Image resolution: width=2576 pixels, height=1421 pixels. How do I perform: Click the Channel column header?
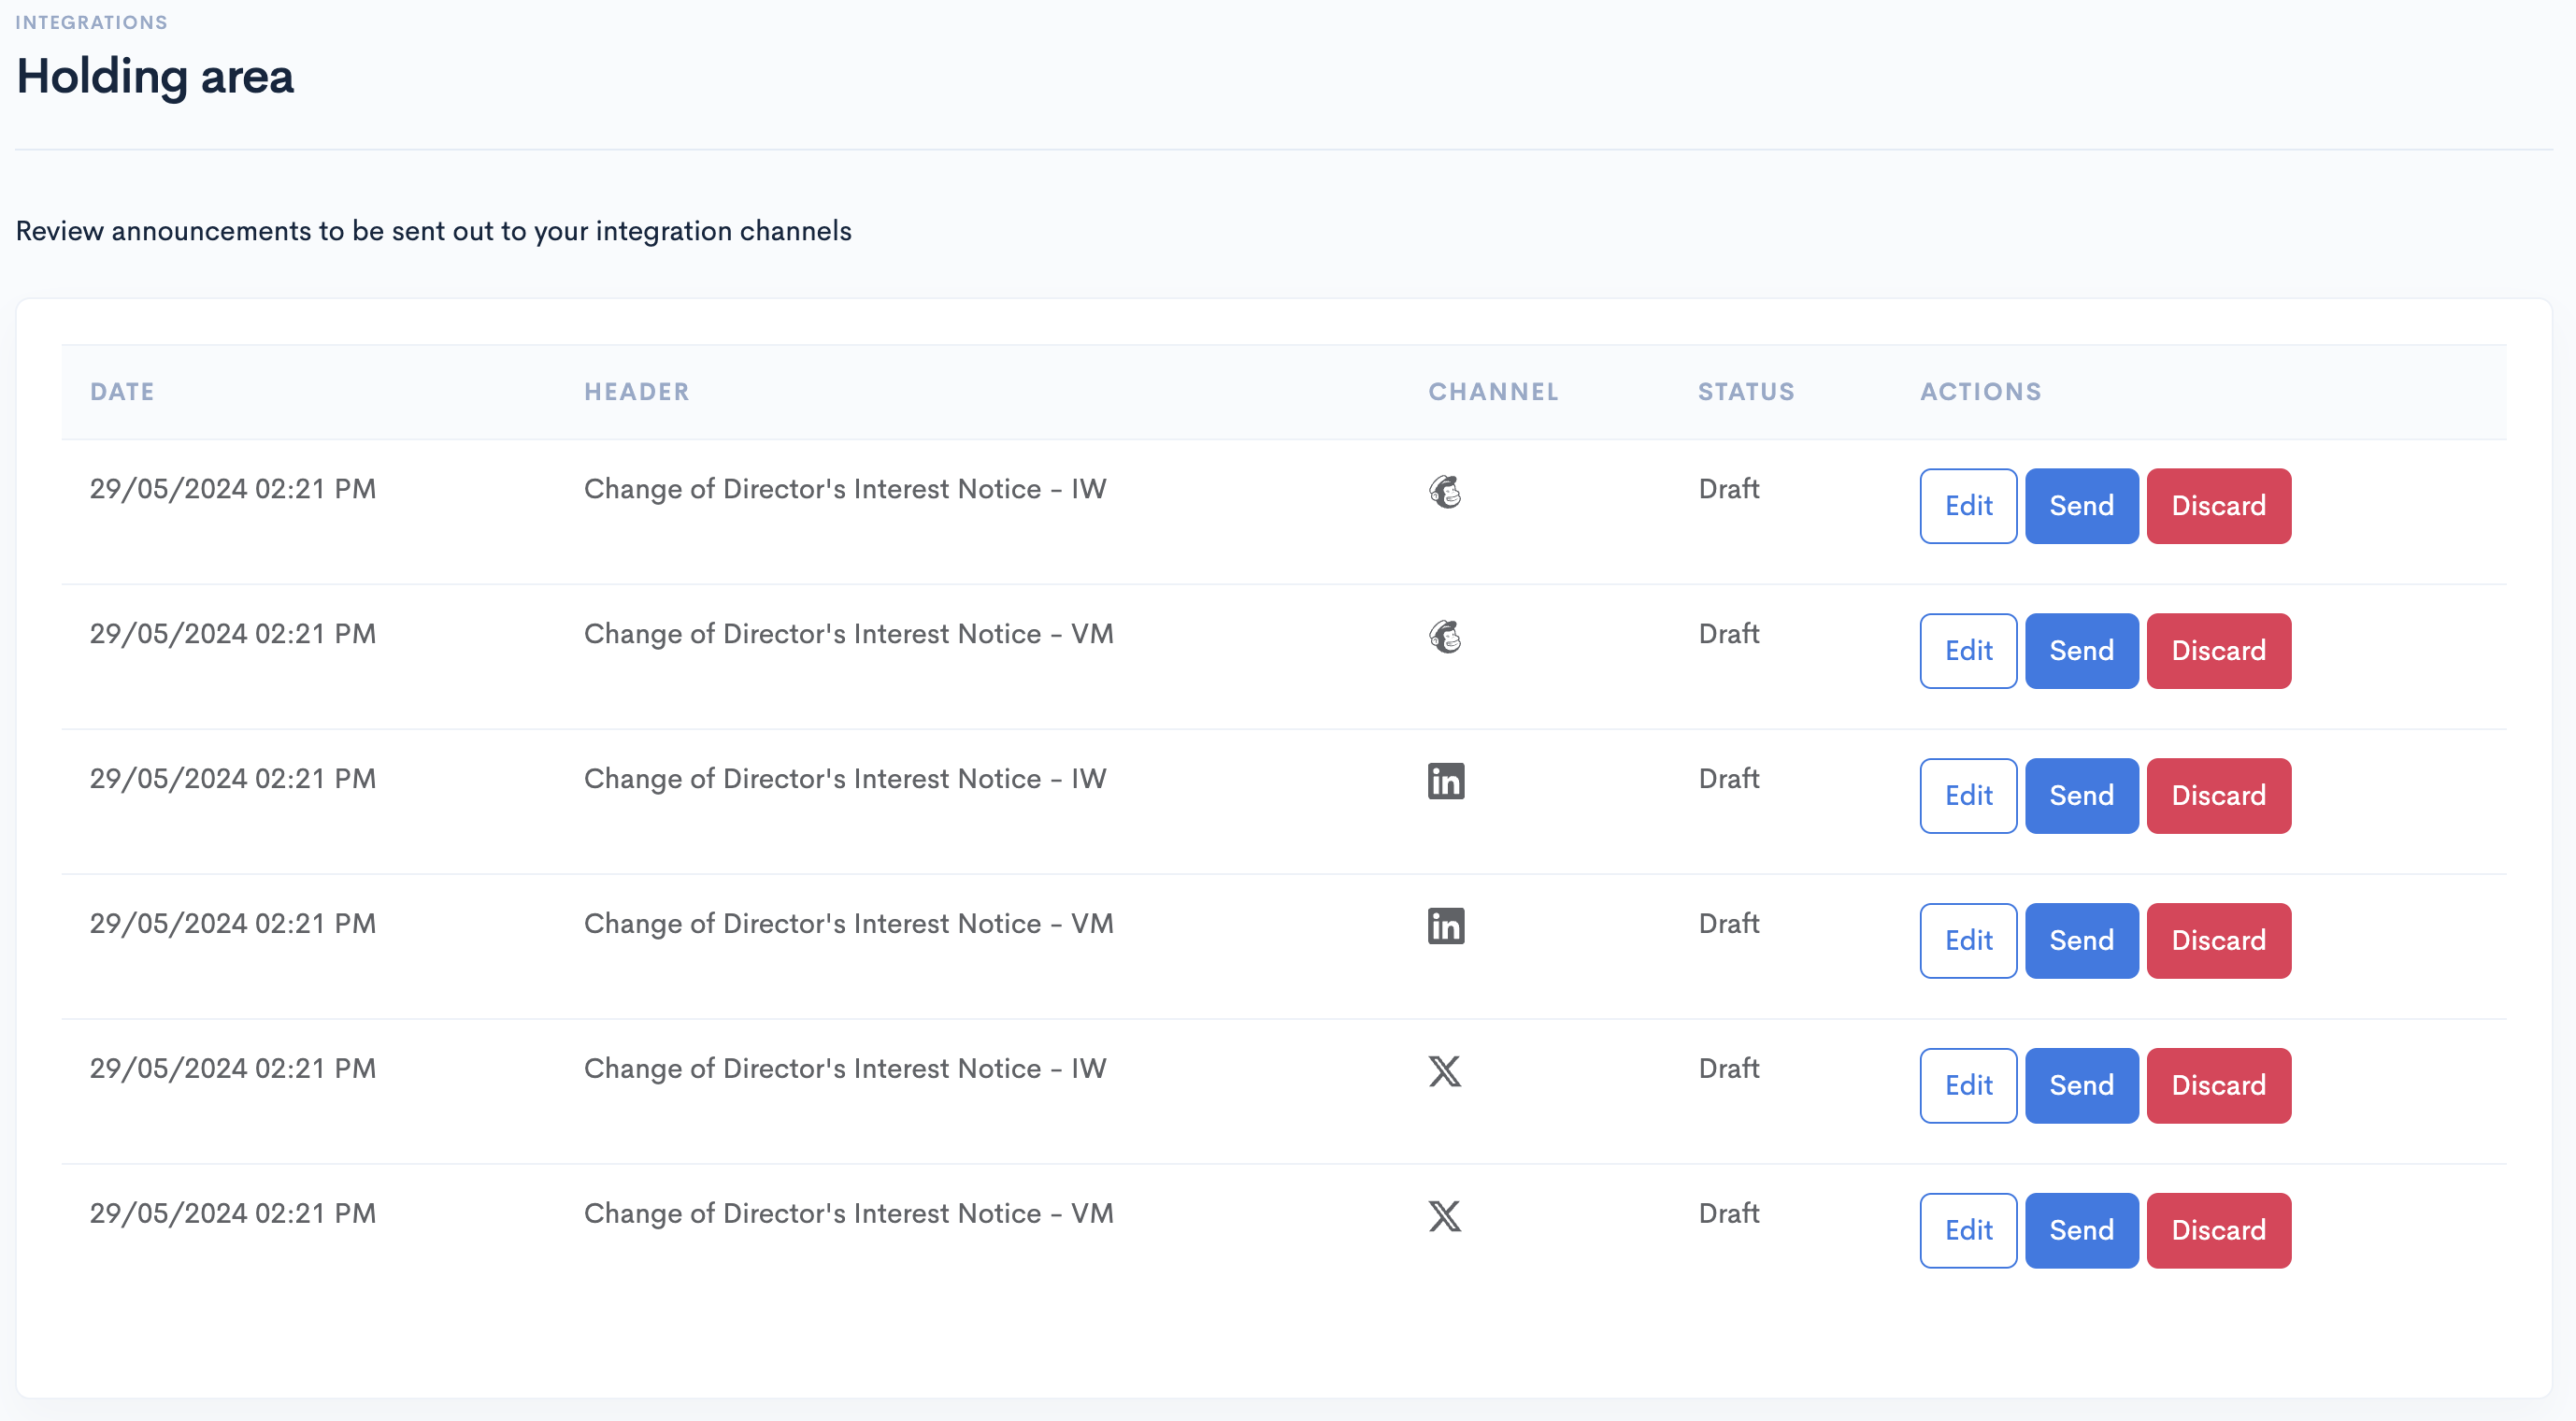[x=1492, y=392]
